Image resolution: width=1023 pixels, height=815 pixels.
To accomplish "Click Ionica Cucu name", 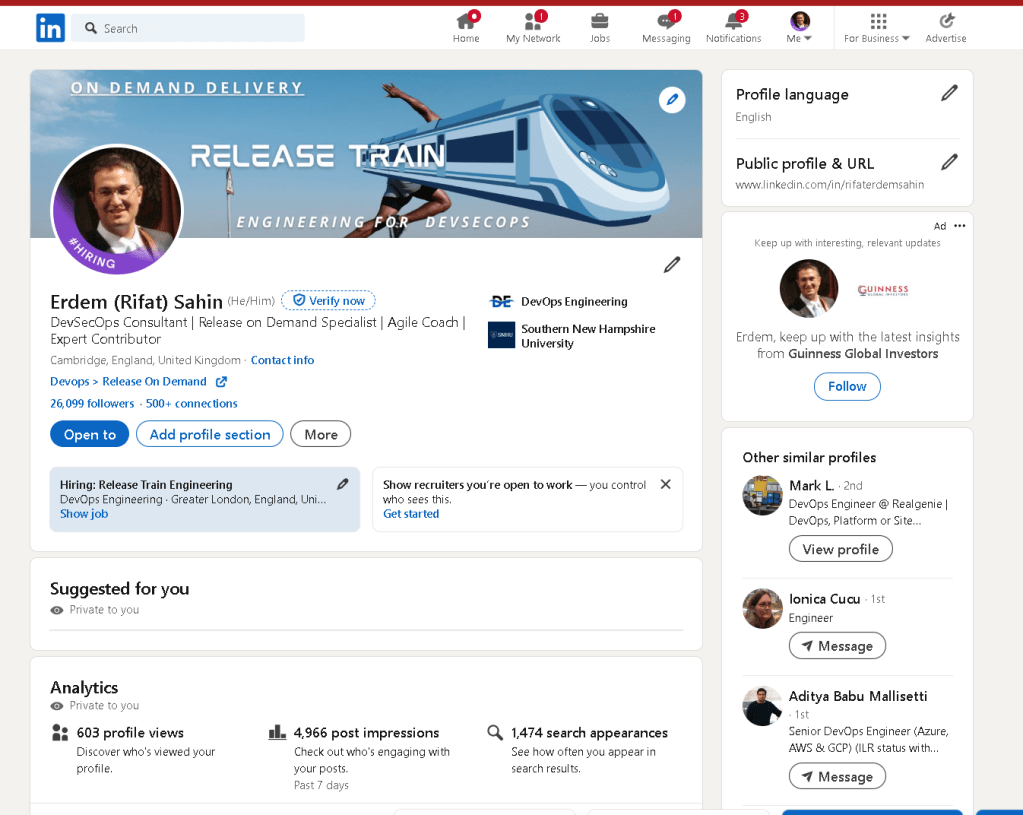I will (824, 599).
